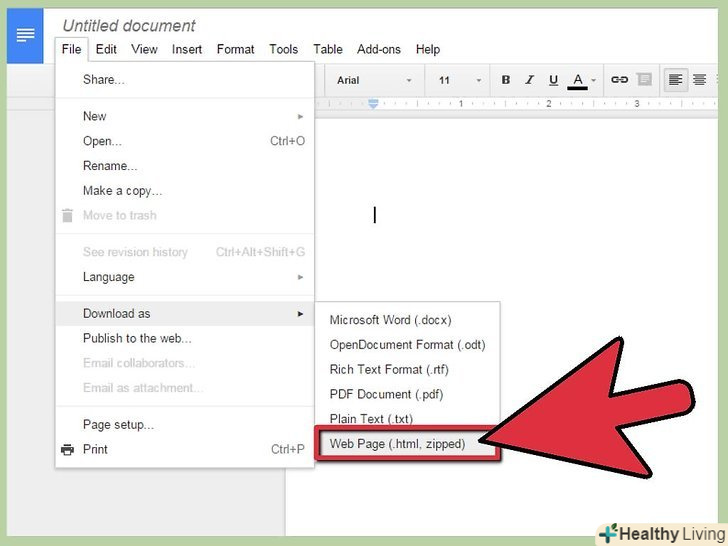The width and height of the screenshot is (728, 546).
Task: Select the Language menu entry
Action: click(x=184, y=277)
